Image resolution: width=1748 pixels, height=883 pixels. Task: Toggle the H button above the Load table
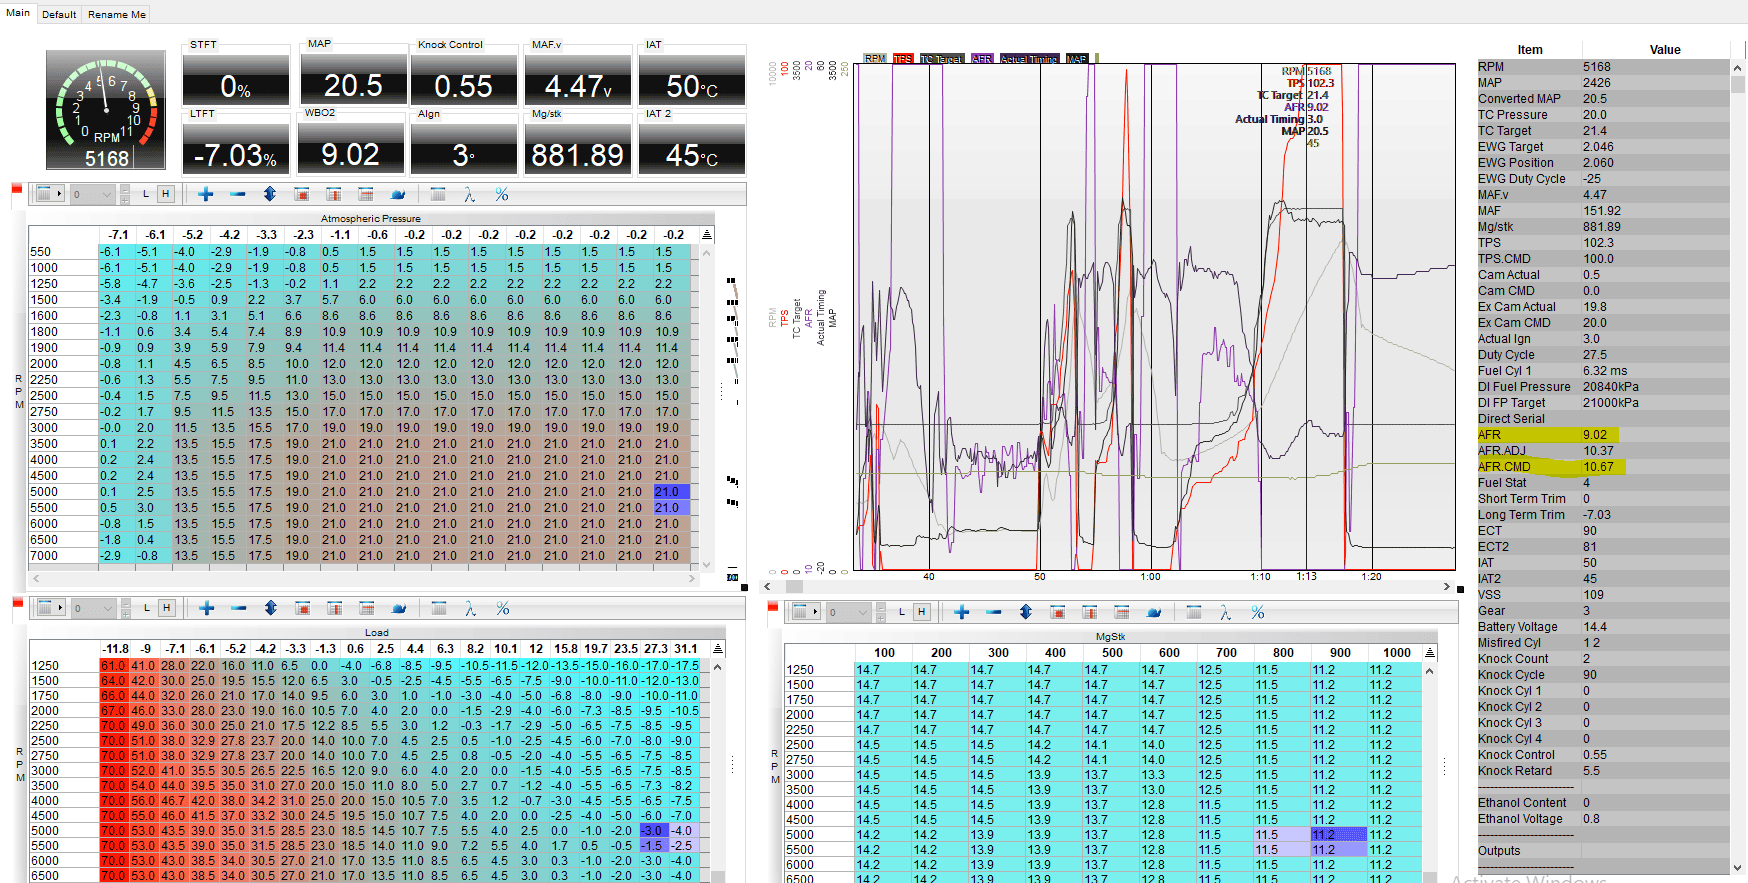click(x=167, y=608)
